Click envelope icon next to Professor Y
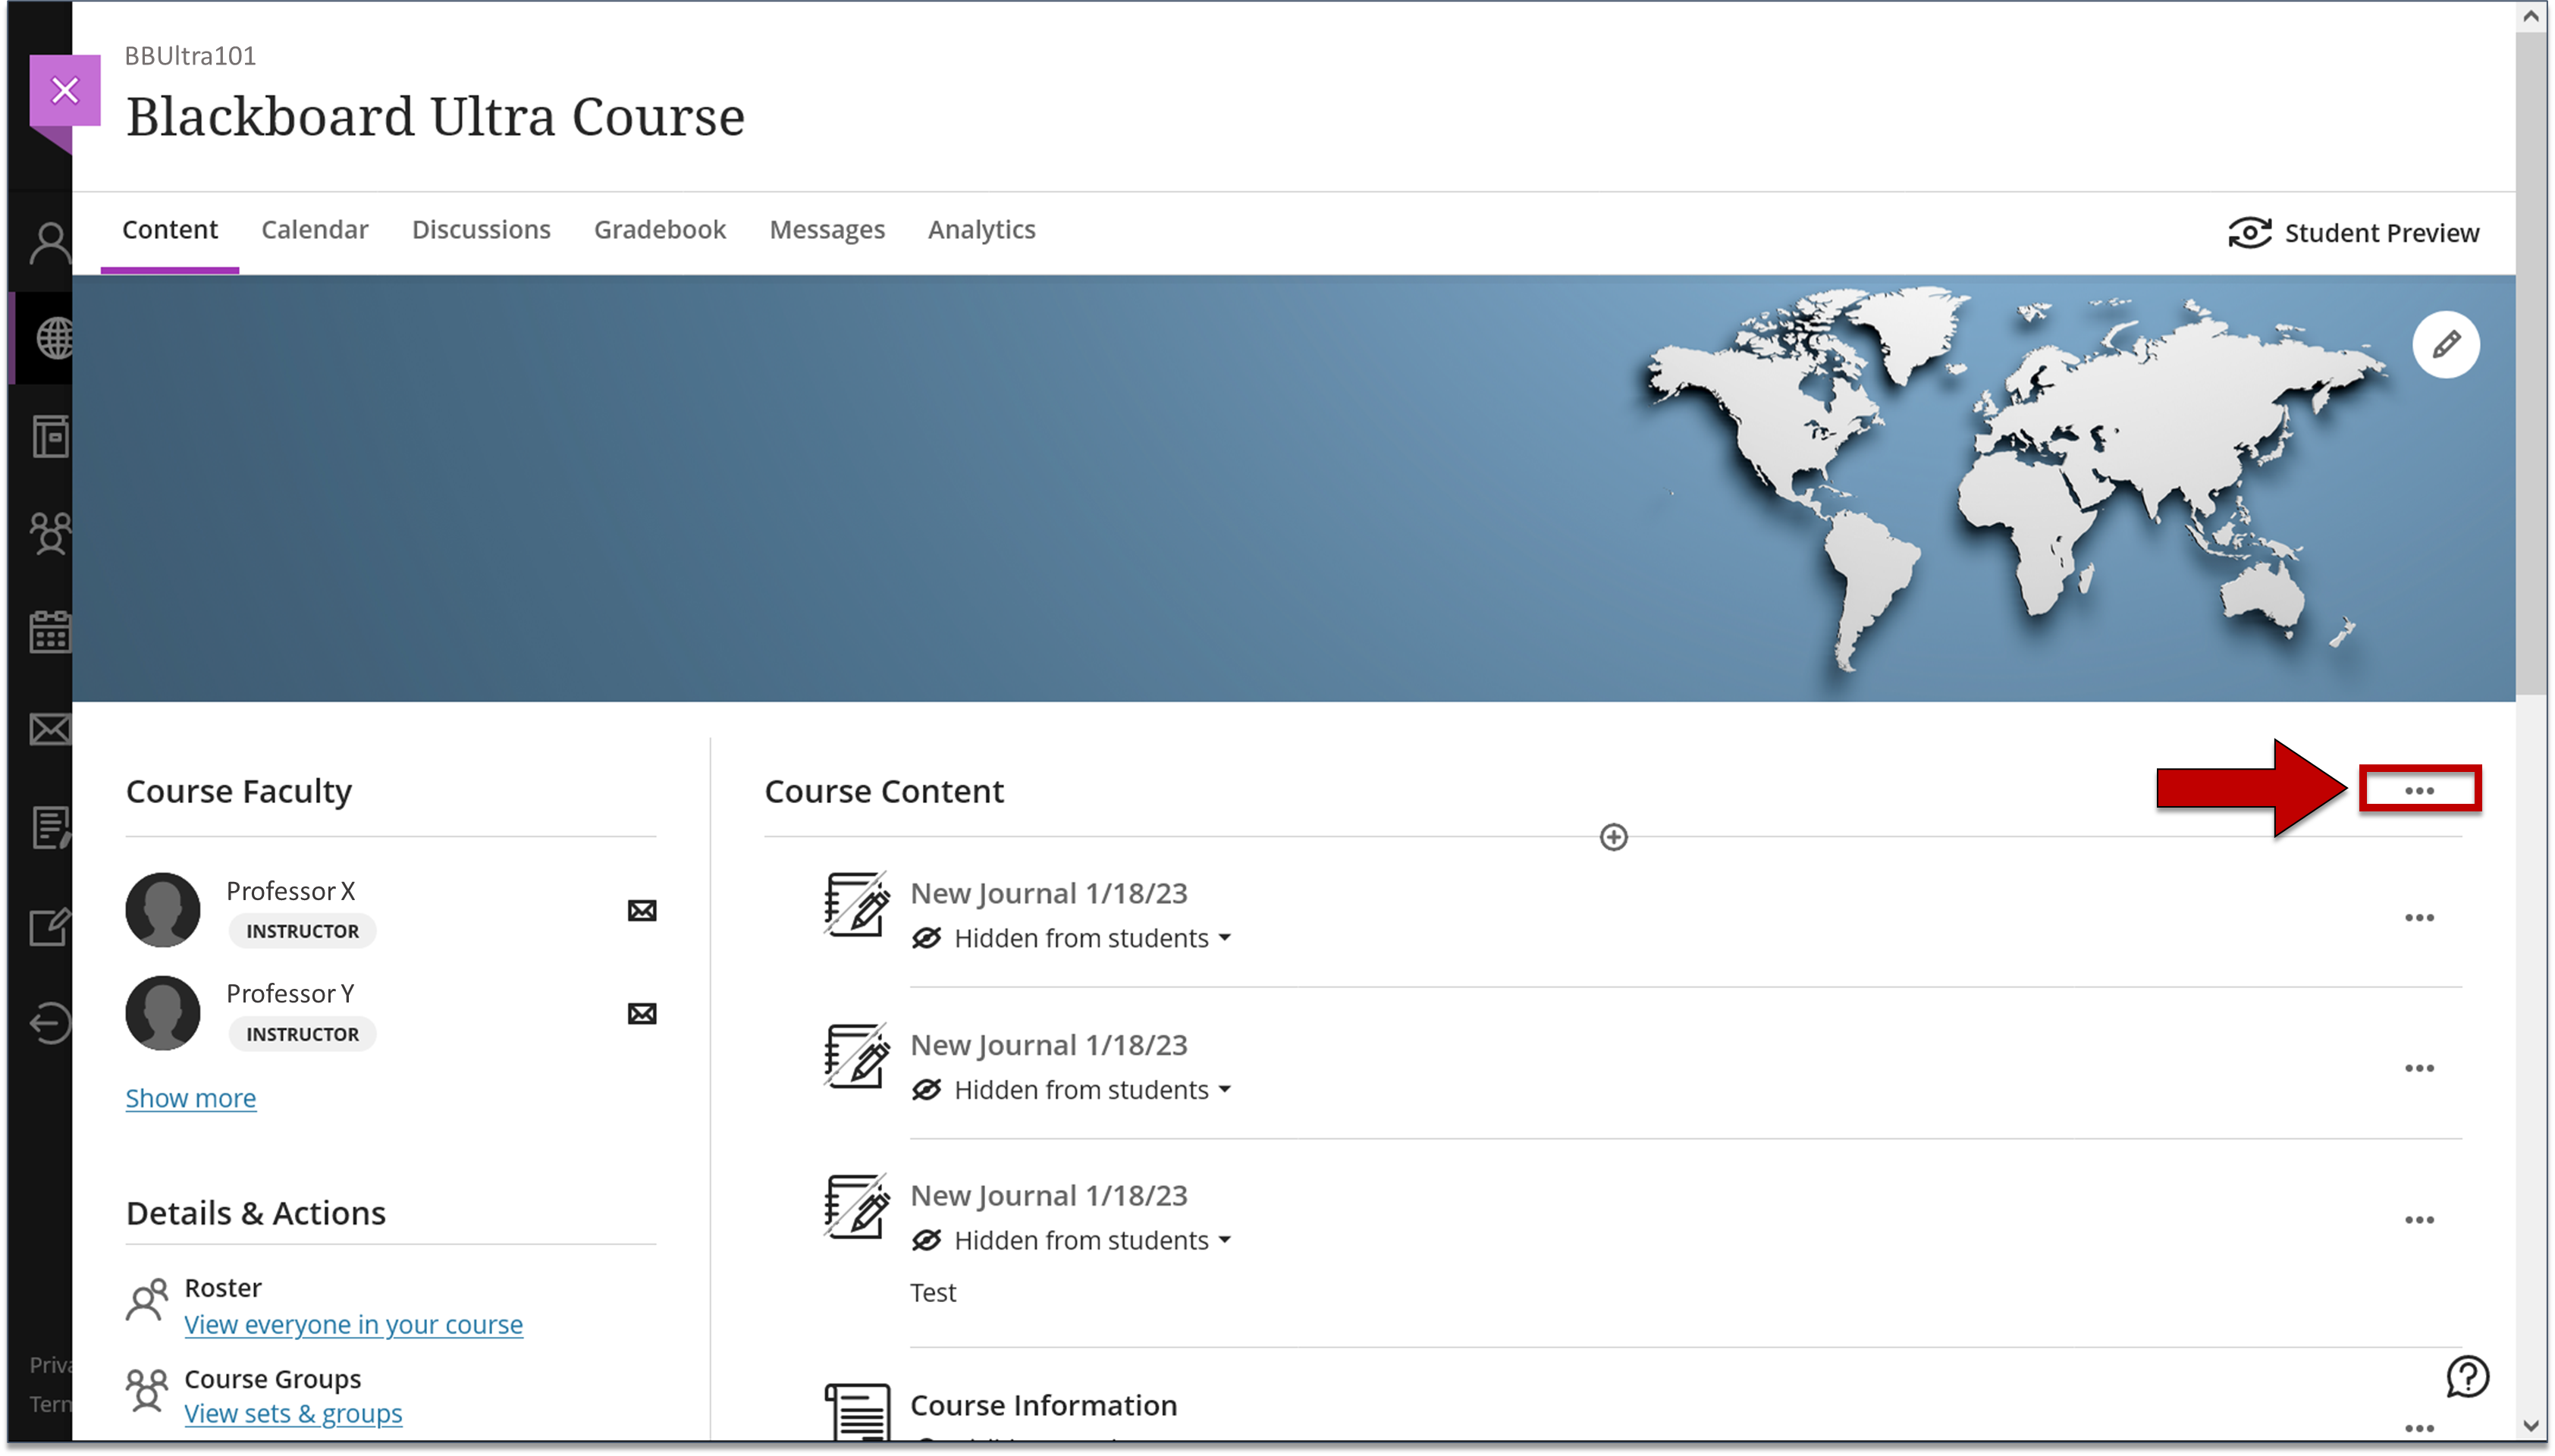The image size is (2555, 1456). [642, 1013]
